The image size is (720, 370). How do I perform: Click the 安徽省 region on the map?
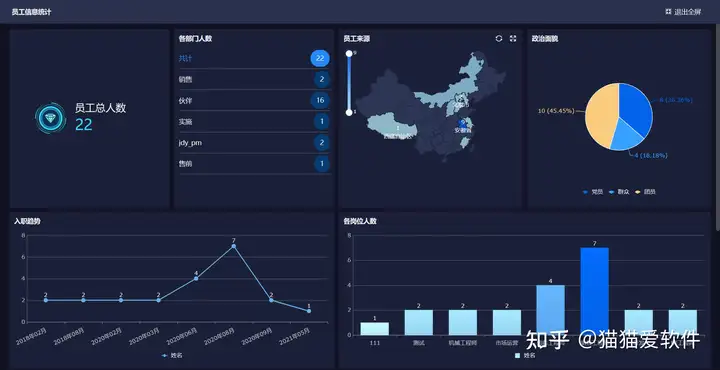pos(463,124)
